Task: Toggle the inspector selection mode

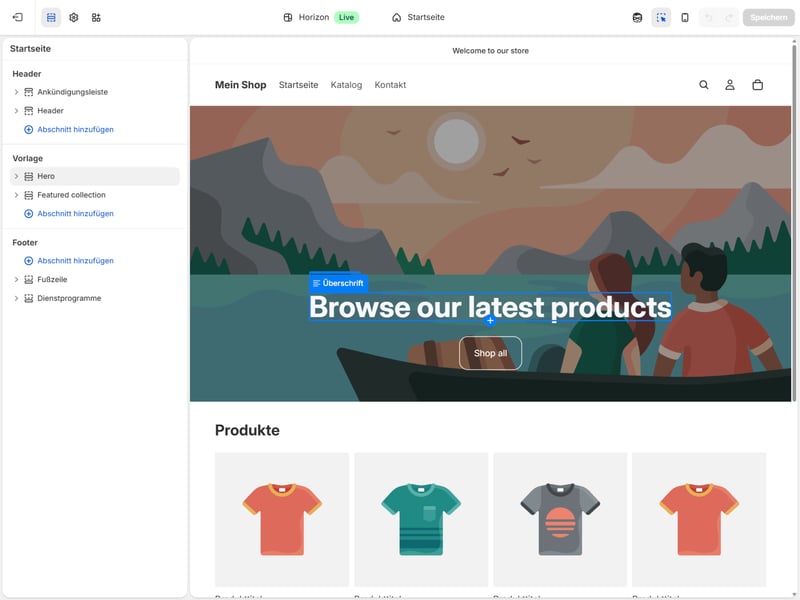Action: (661, 17)
